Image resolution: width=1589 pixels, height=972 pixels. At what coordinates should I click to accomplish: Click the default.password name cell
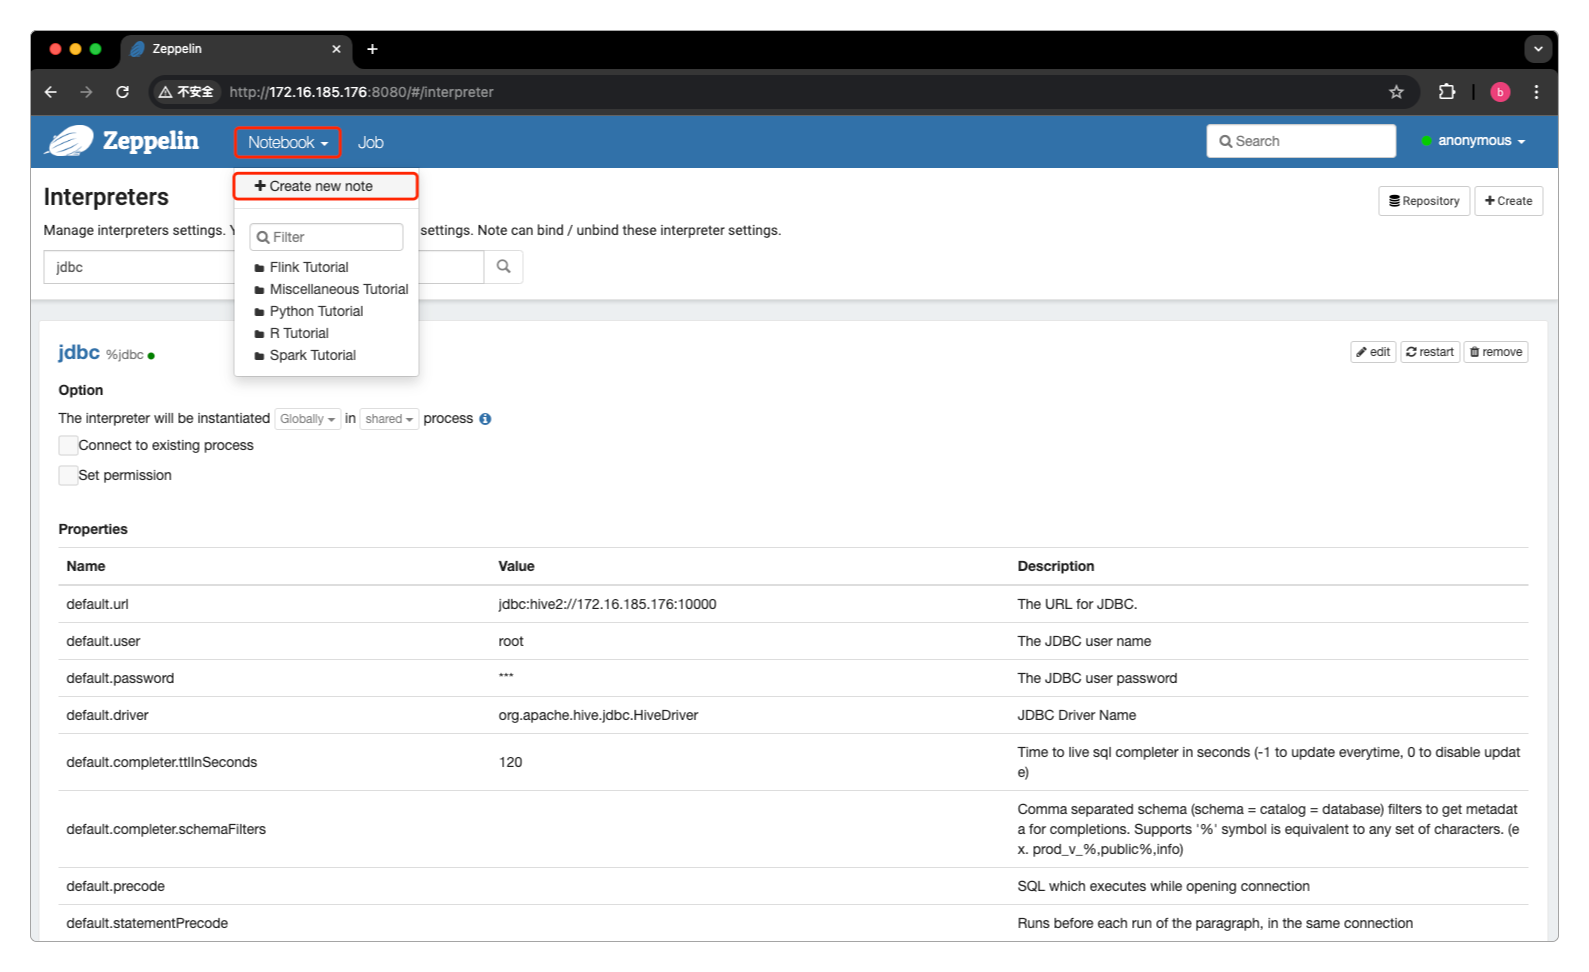coord(120,678)
